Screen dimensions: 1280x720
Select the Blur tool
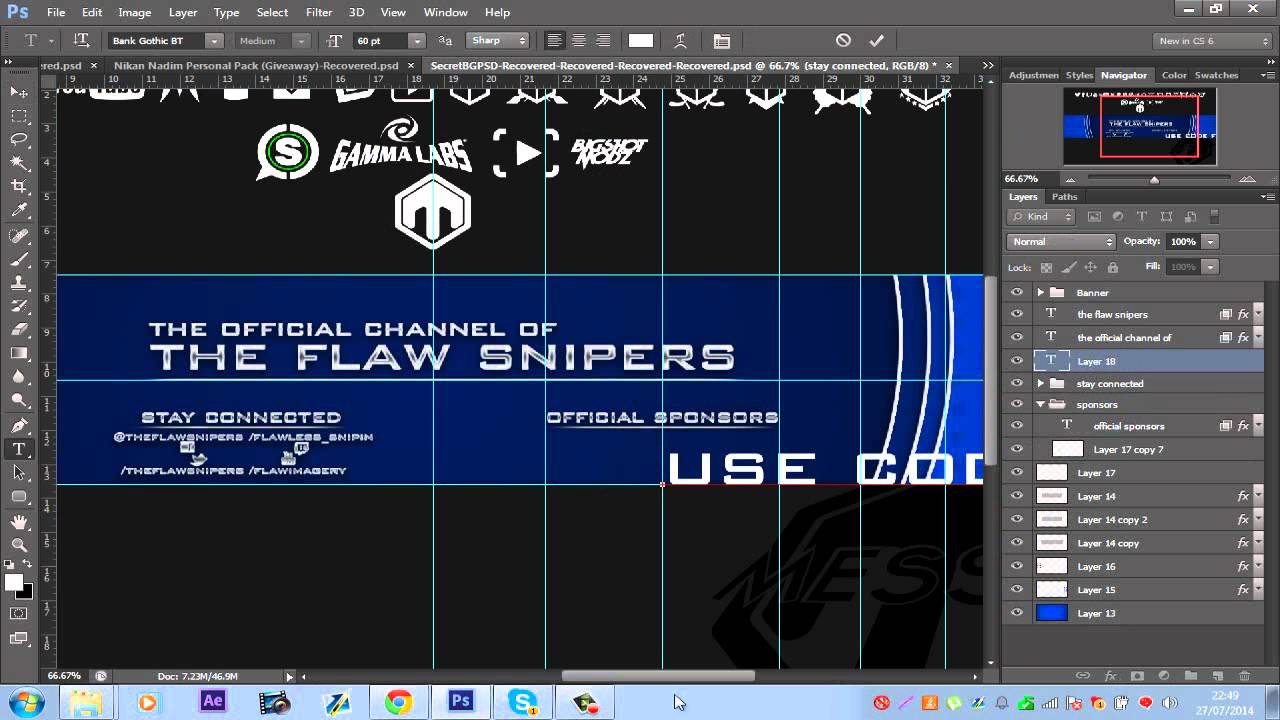click(19, 377)
